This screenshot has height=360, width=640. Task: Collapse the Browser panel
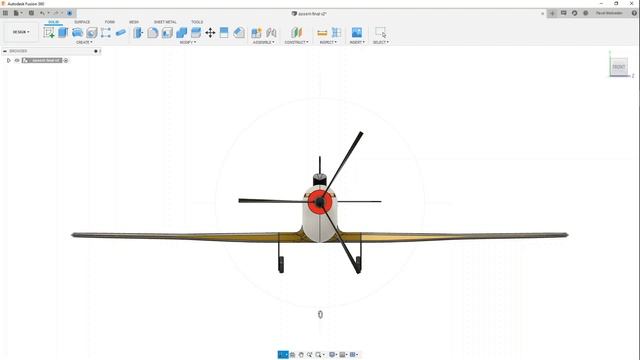(x=5, y=51)
